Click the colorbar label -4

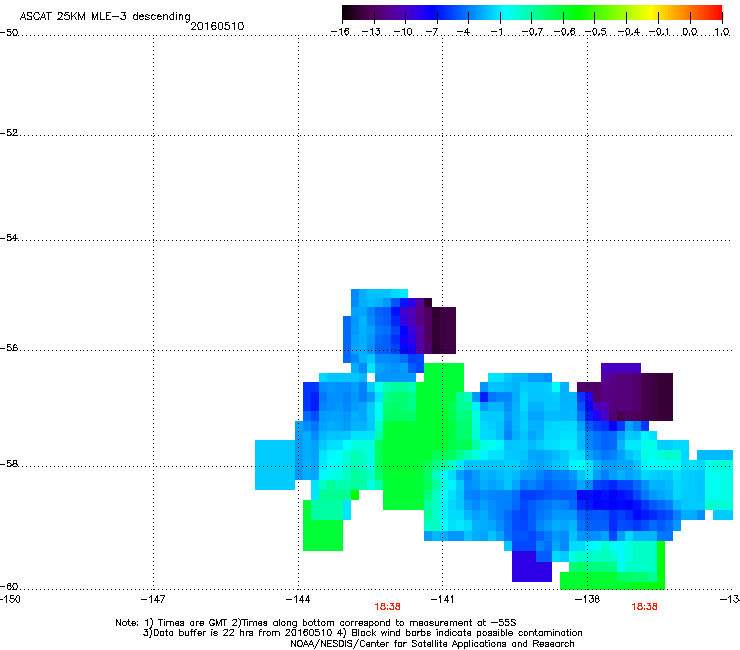pos(463,32)
